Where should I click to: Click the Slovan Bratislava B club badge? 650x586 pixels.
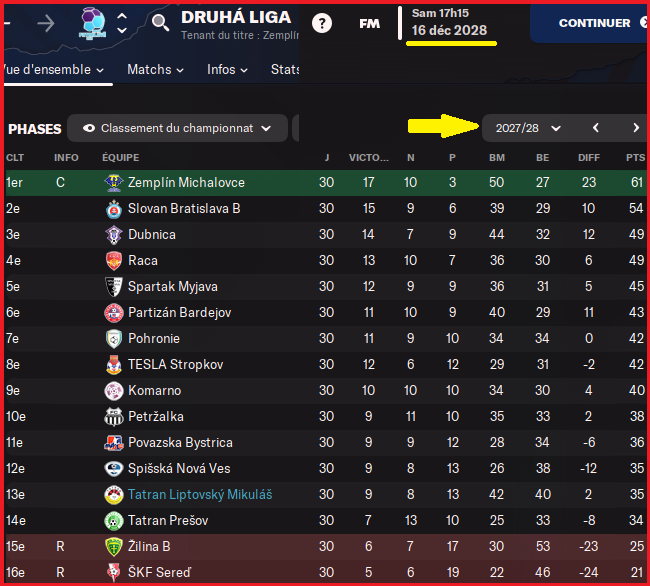pyautogui.click(x=113, y=209)
